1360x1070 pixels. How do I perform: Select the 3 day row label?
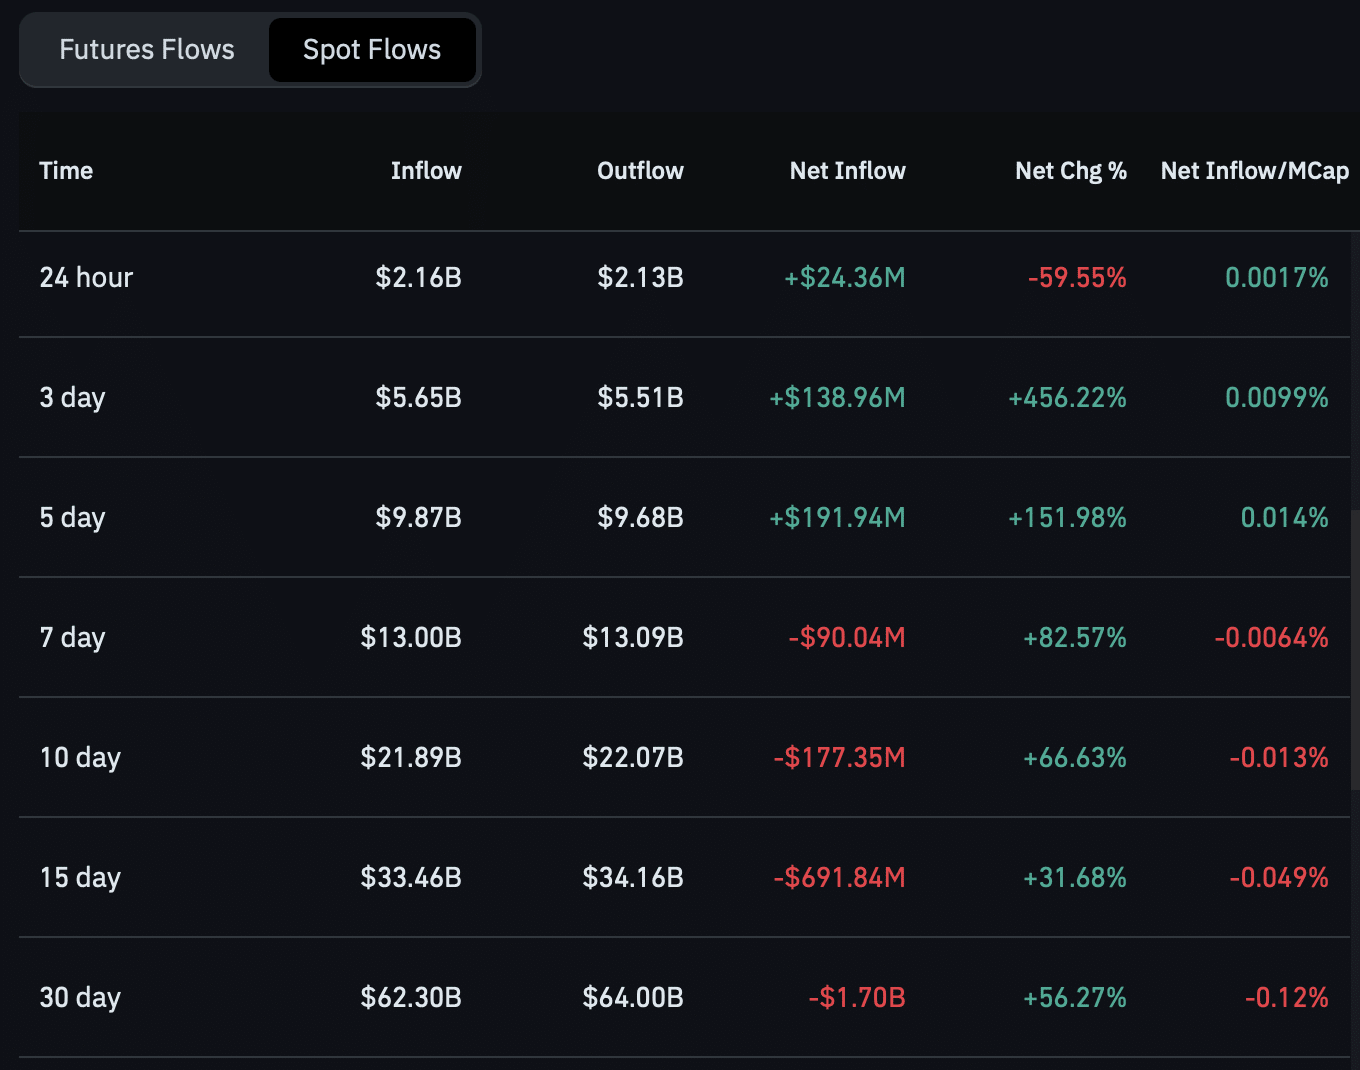click(x=72, y=398)
